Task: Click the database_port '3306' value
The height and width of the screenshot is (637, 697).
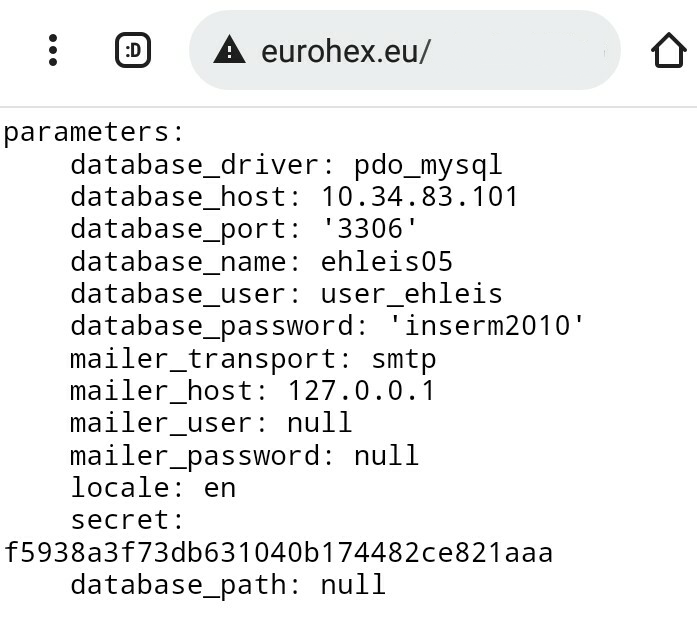Action: tap(370, 228)
